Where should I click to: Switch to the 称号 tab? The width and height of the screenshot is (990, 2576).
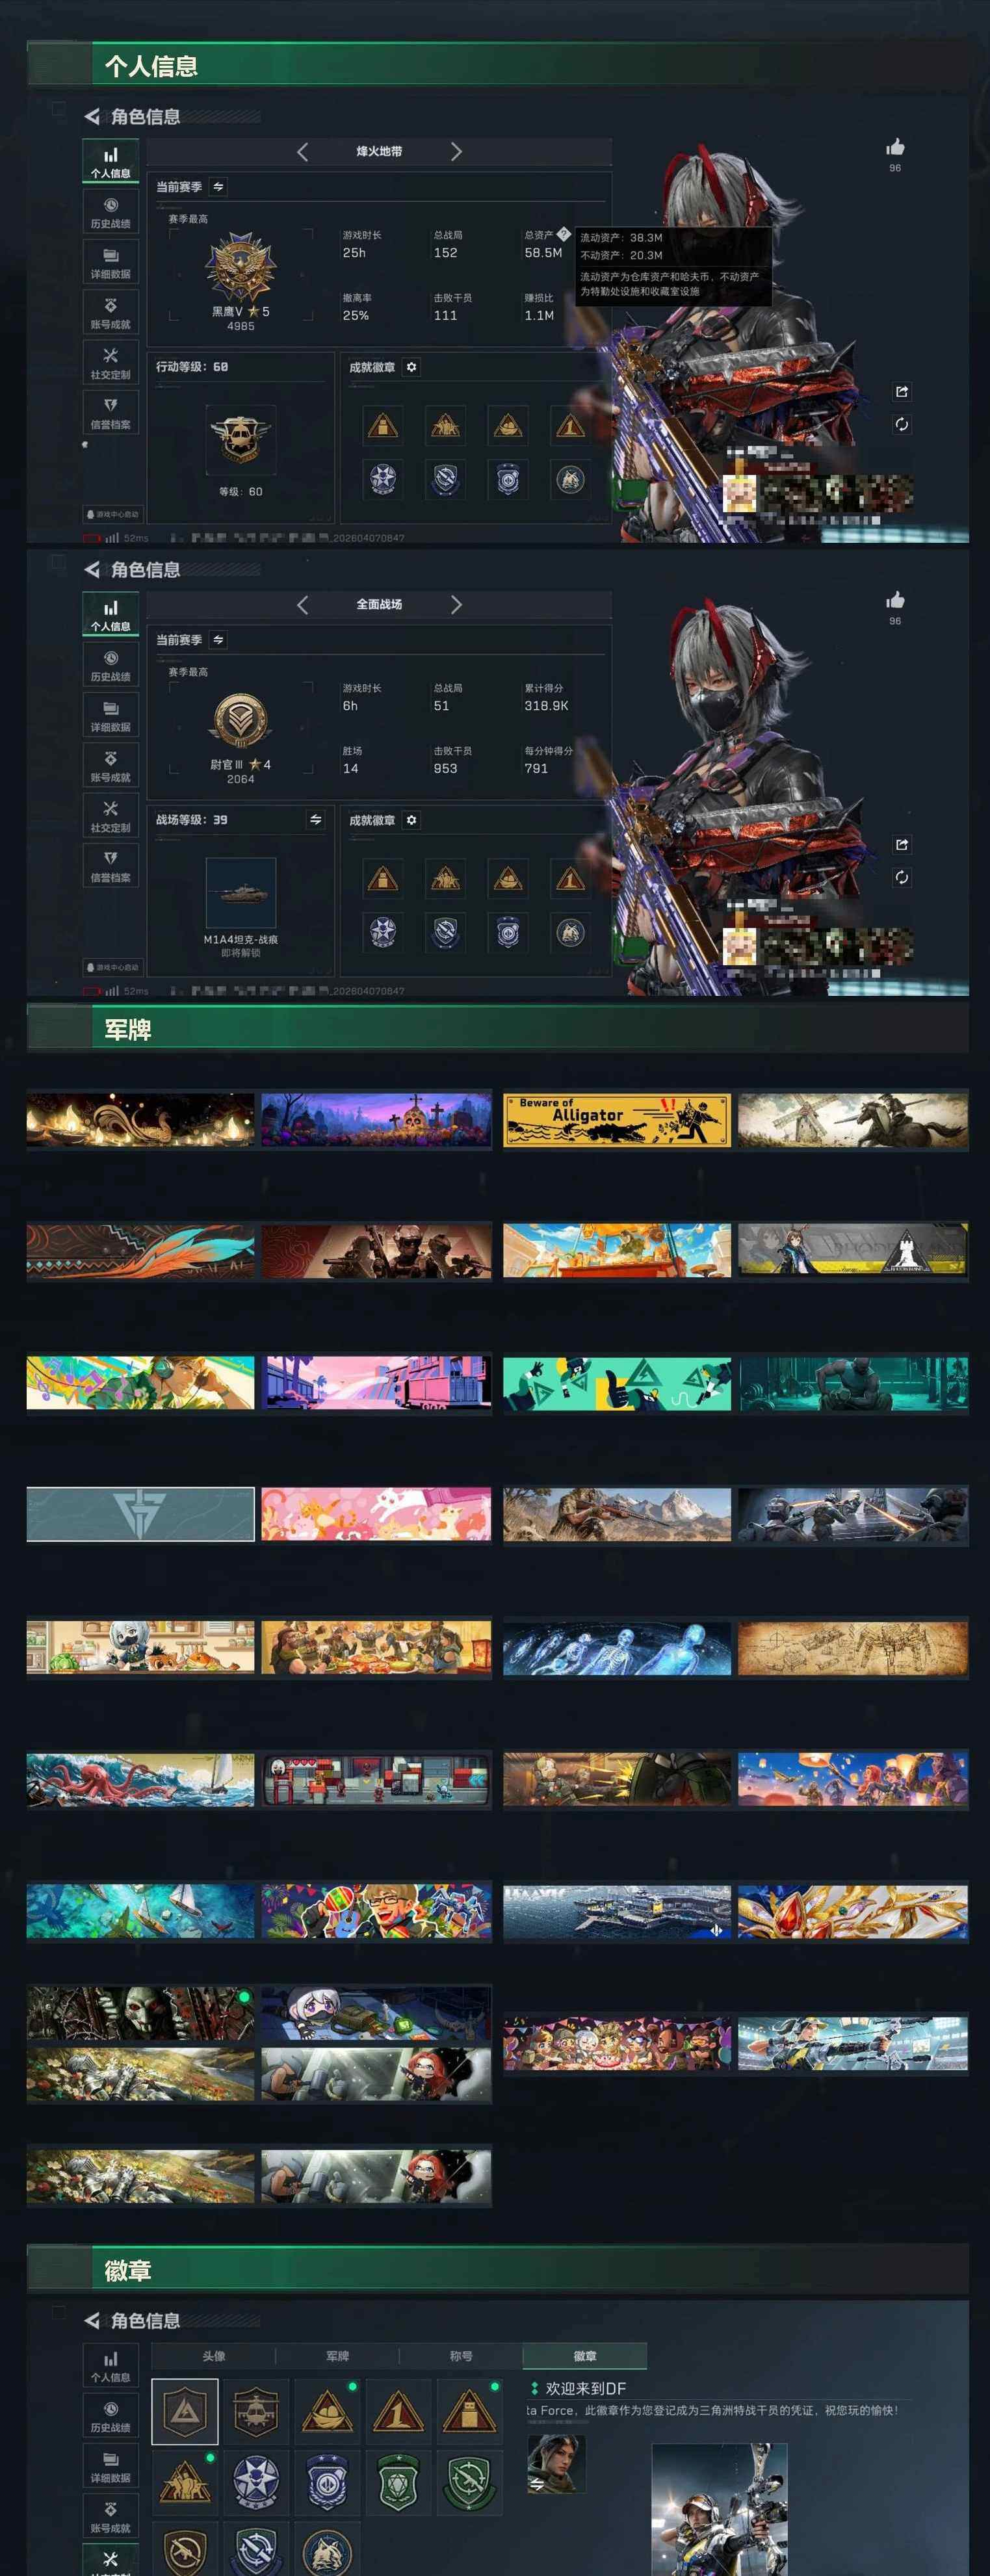461,2356
